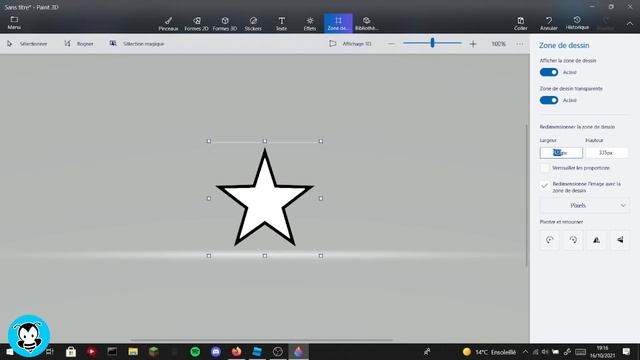Click the Hauteur height input field
Image resolution: width=640 pixels, height=360 pixels.
pyautogui.click(x=607, y=153)
